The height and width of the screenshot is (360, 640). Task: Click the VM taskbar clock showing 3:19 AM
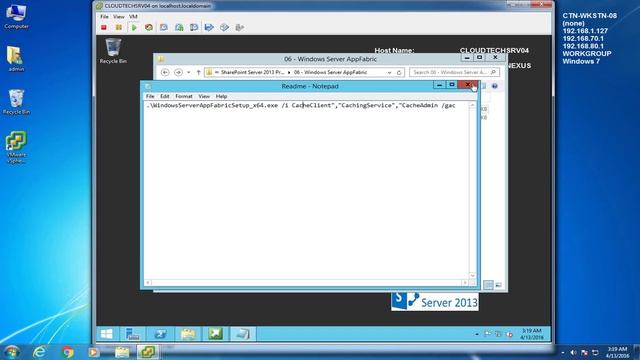(x=532, y=334)
